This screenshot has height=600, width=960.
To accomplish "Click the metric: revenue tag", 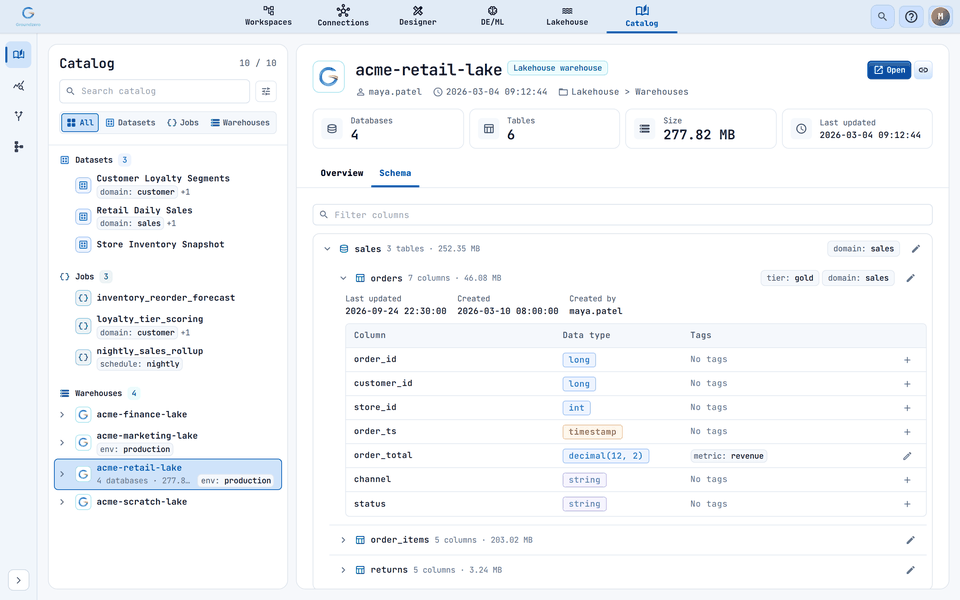I will (x=729, y=456).
